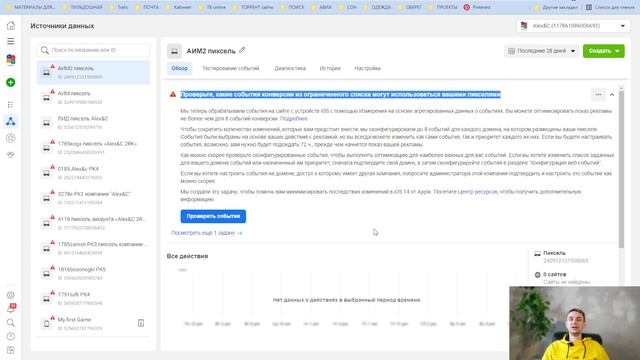Screen dimensions: 640x360
Task: Click the search magnifier icon in sidebar
Action: (x=11, y=322)
